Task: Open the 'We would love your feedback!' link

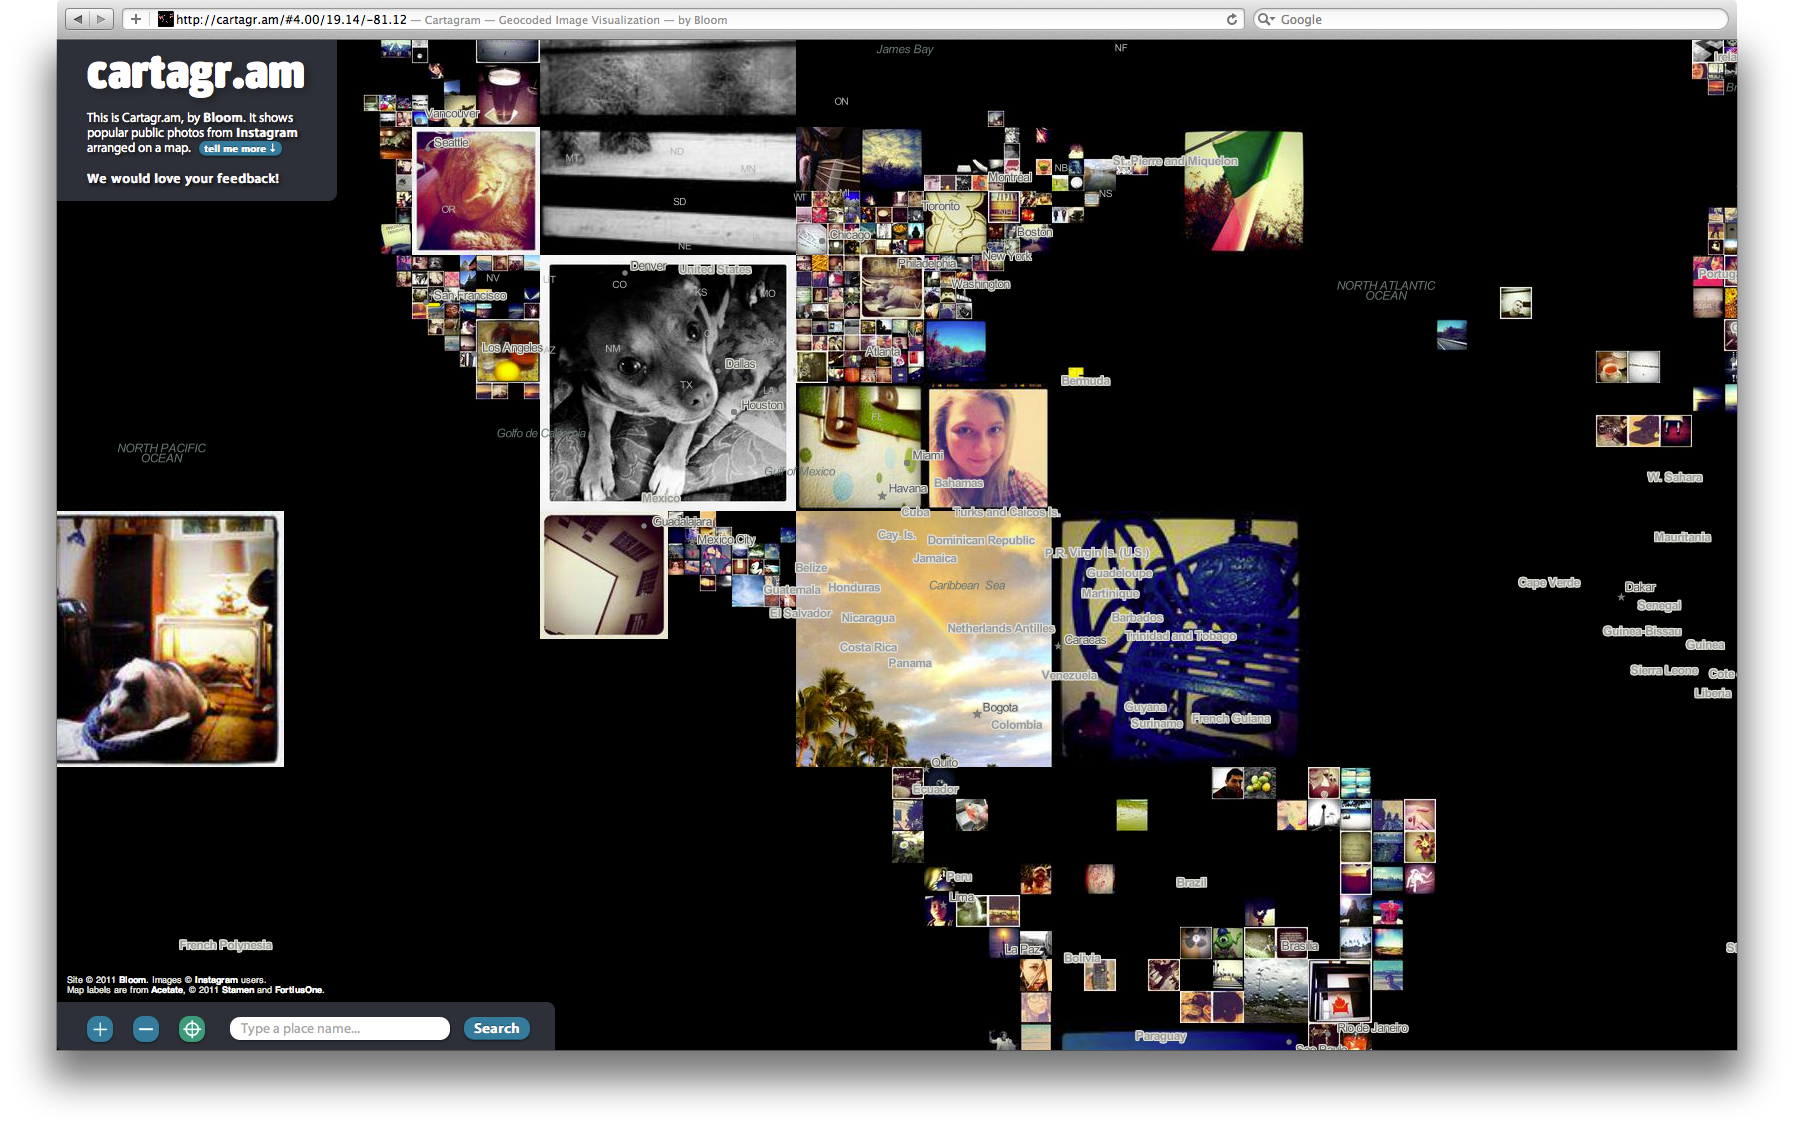Action: coord(183,179)
